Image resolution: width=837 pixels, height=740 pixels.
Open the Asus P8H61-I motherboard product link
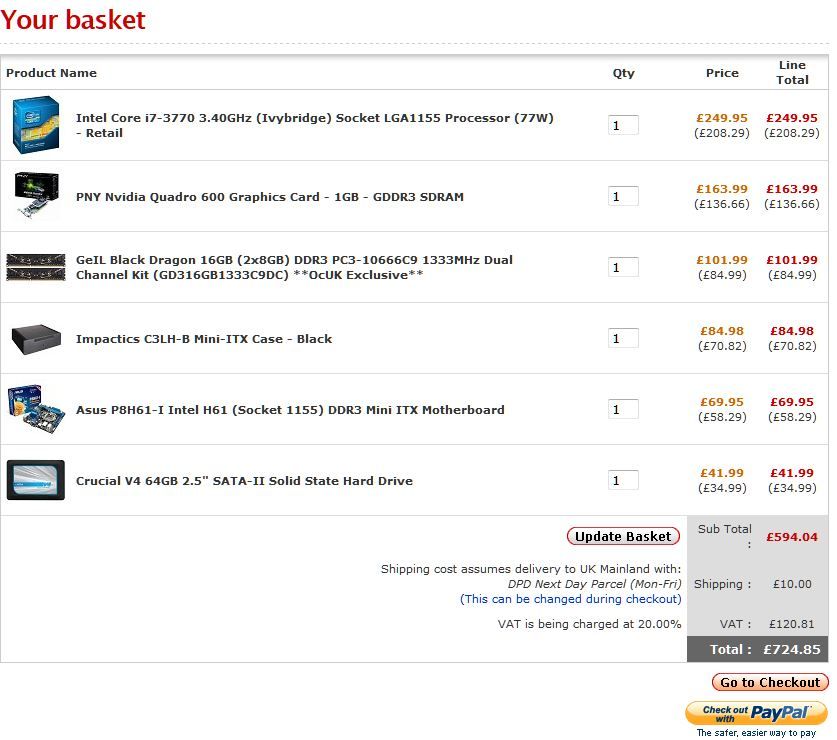point(290,410)
